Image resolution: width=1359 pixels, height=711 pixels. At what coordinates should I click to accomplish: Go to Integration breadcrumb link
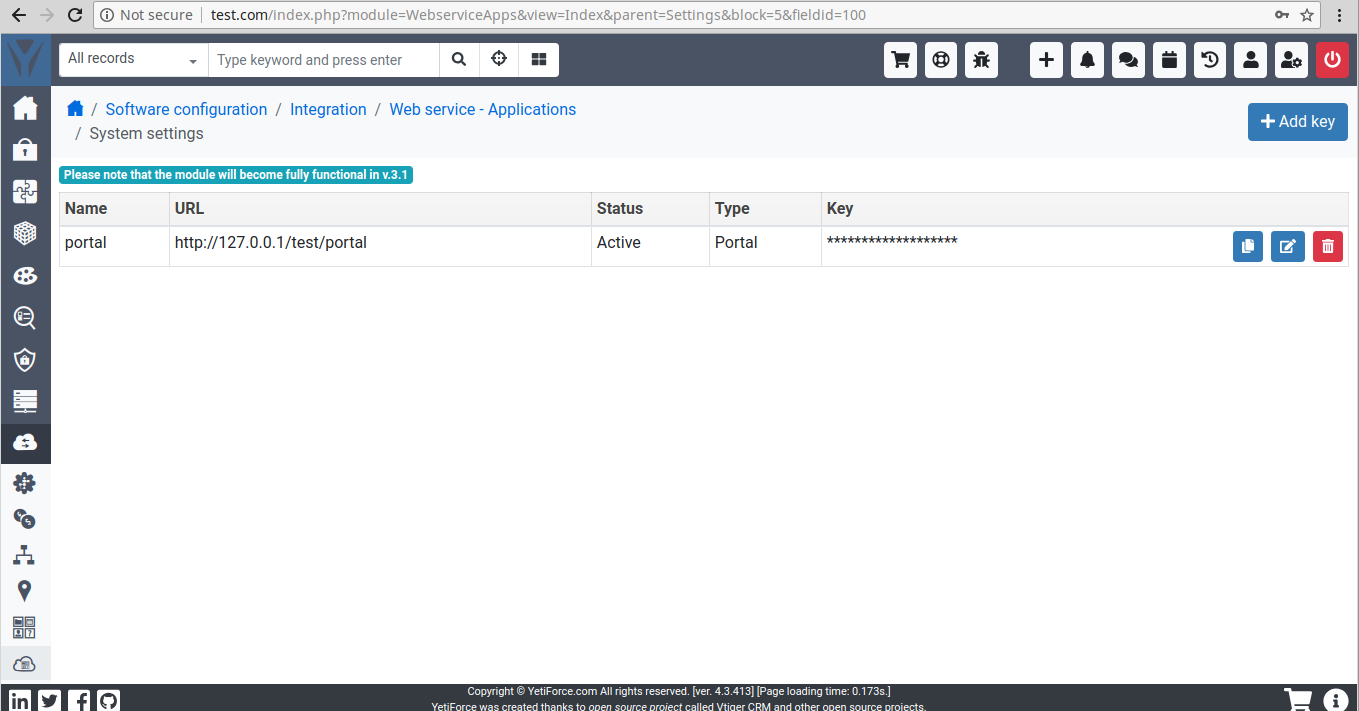(328, 109)
